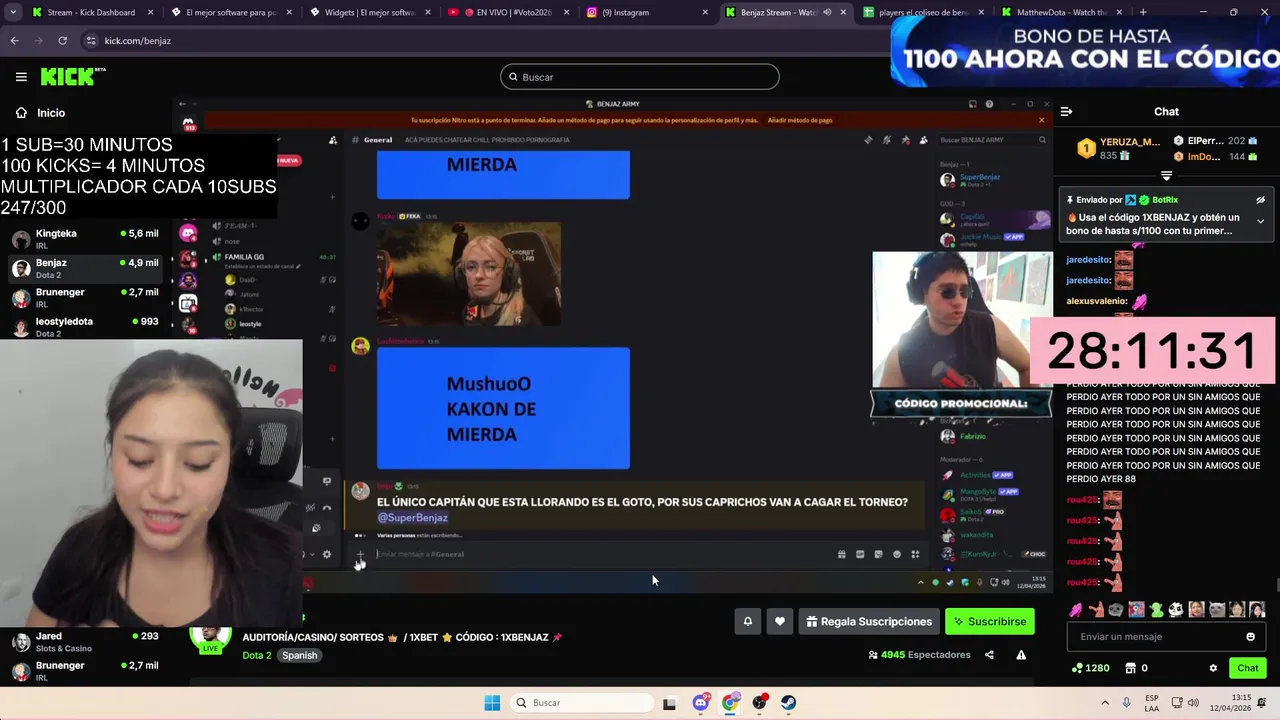Click alexusvalenio chat username
This screenshot has height=720, width=1280.
pyautogui.click(x=1096, y=301)
